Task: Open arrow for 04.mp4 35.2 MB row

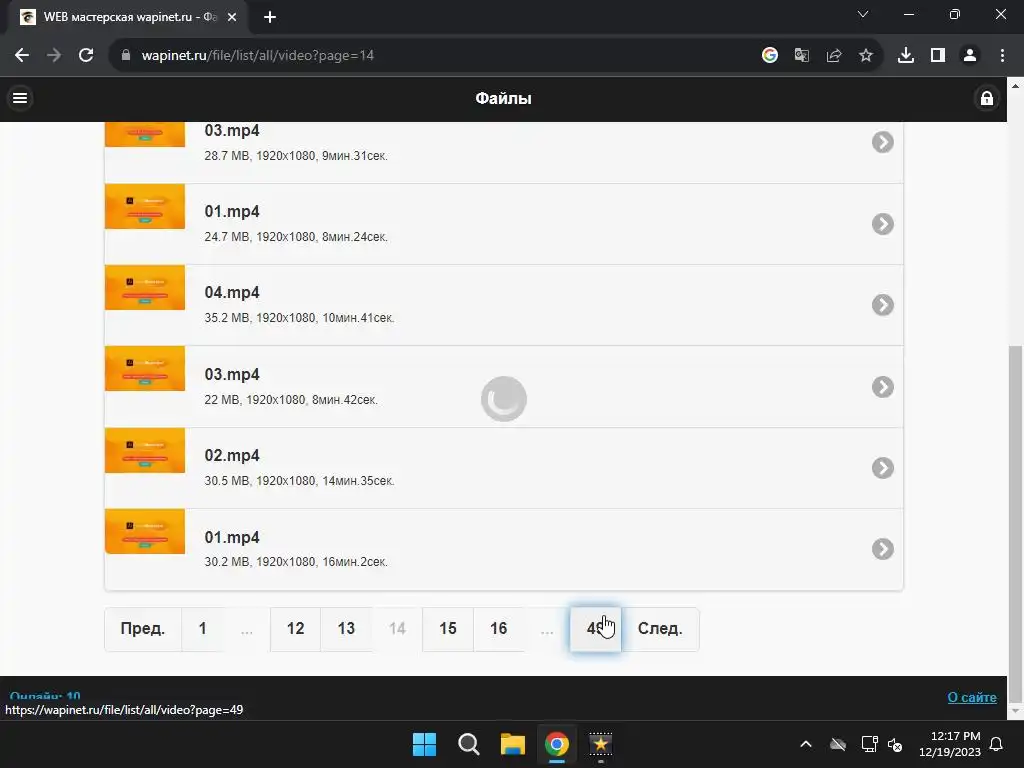Action: (882, 305)
